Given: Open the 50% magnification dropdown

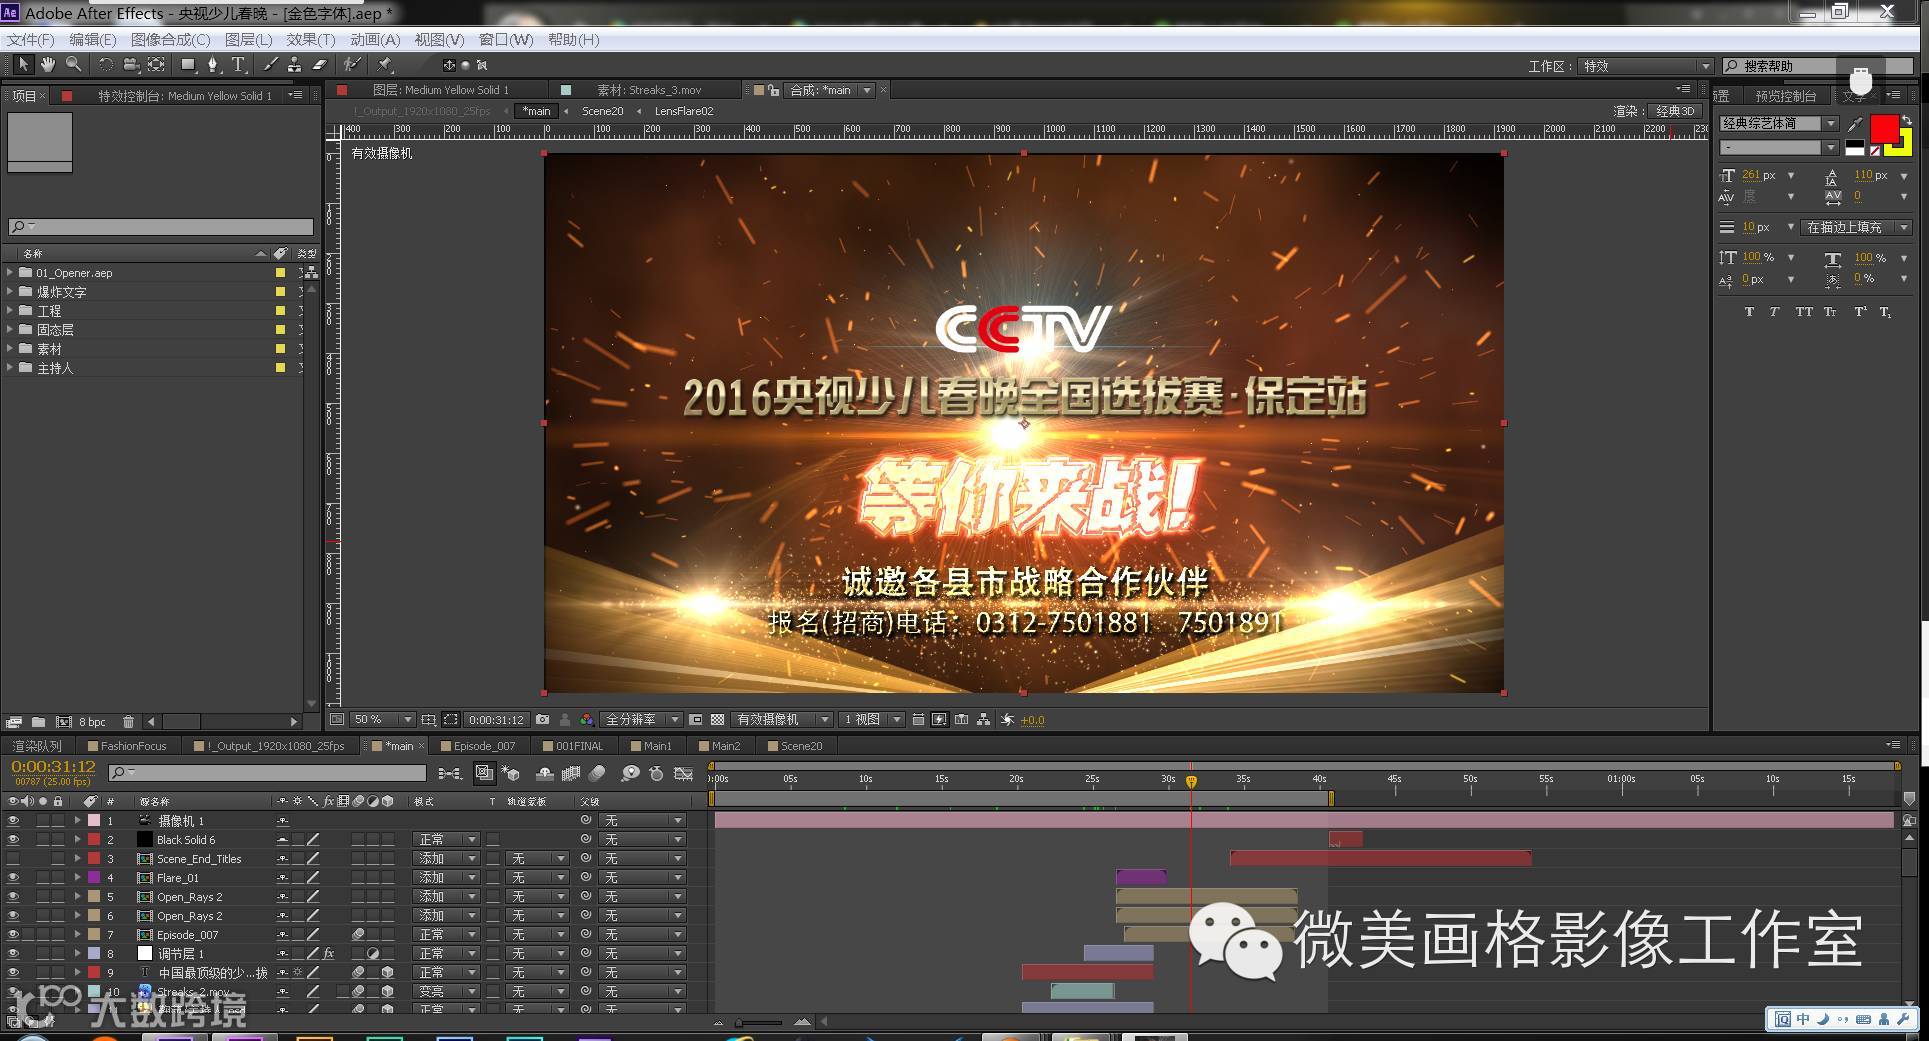Looking at the screenshot, I should (x=382, y=719).
